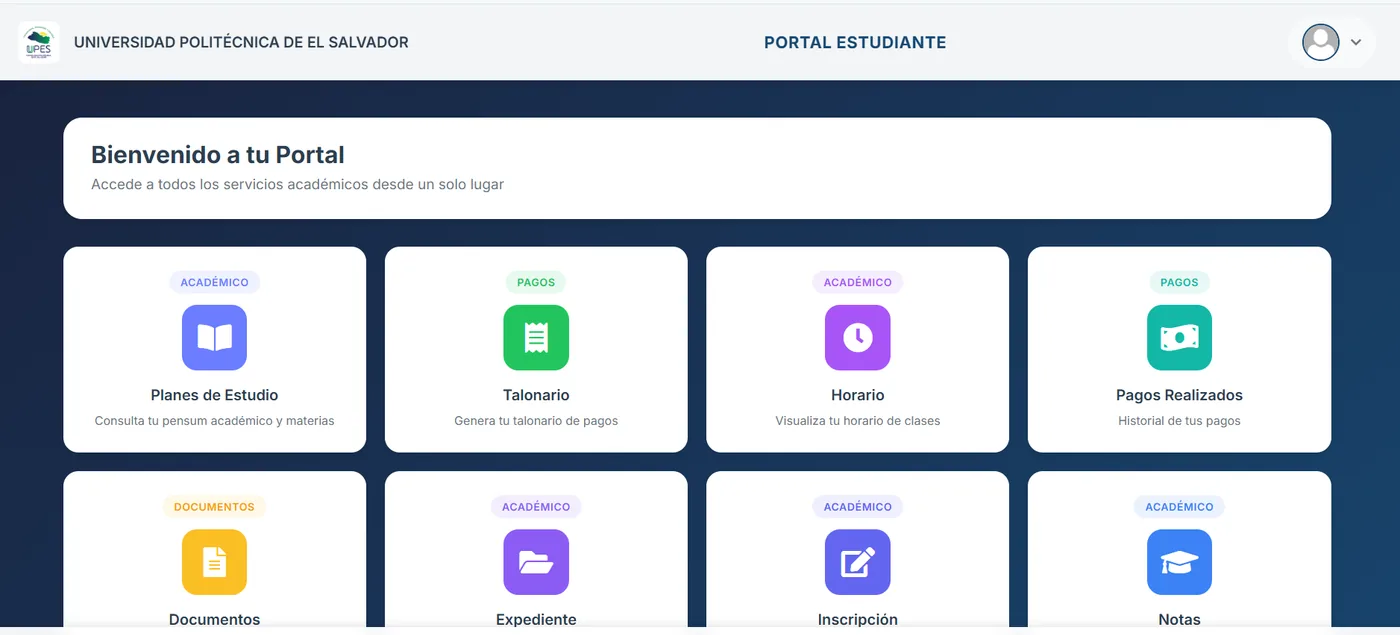Viewport: 1400px width, 635px height.
Task: Click 'Historial de tus pagos' description
Action: click(x=1179, y=421)
